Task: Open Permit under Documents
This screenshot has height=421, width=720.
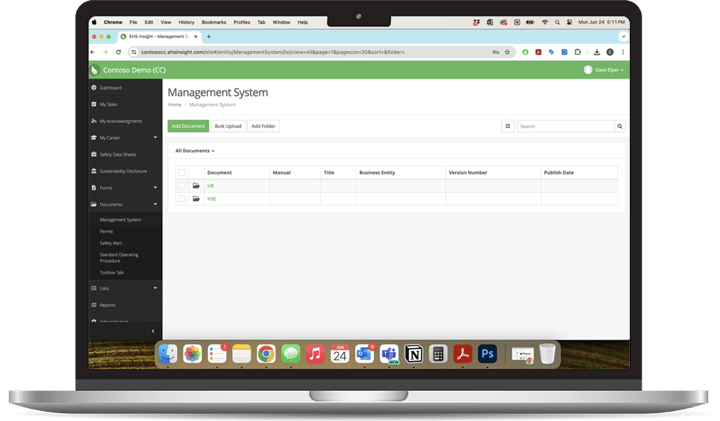Action: point(106,231)
